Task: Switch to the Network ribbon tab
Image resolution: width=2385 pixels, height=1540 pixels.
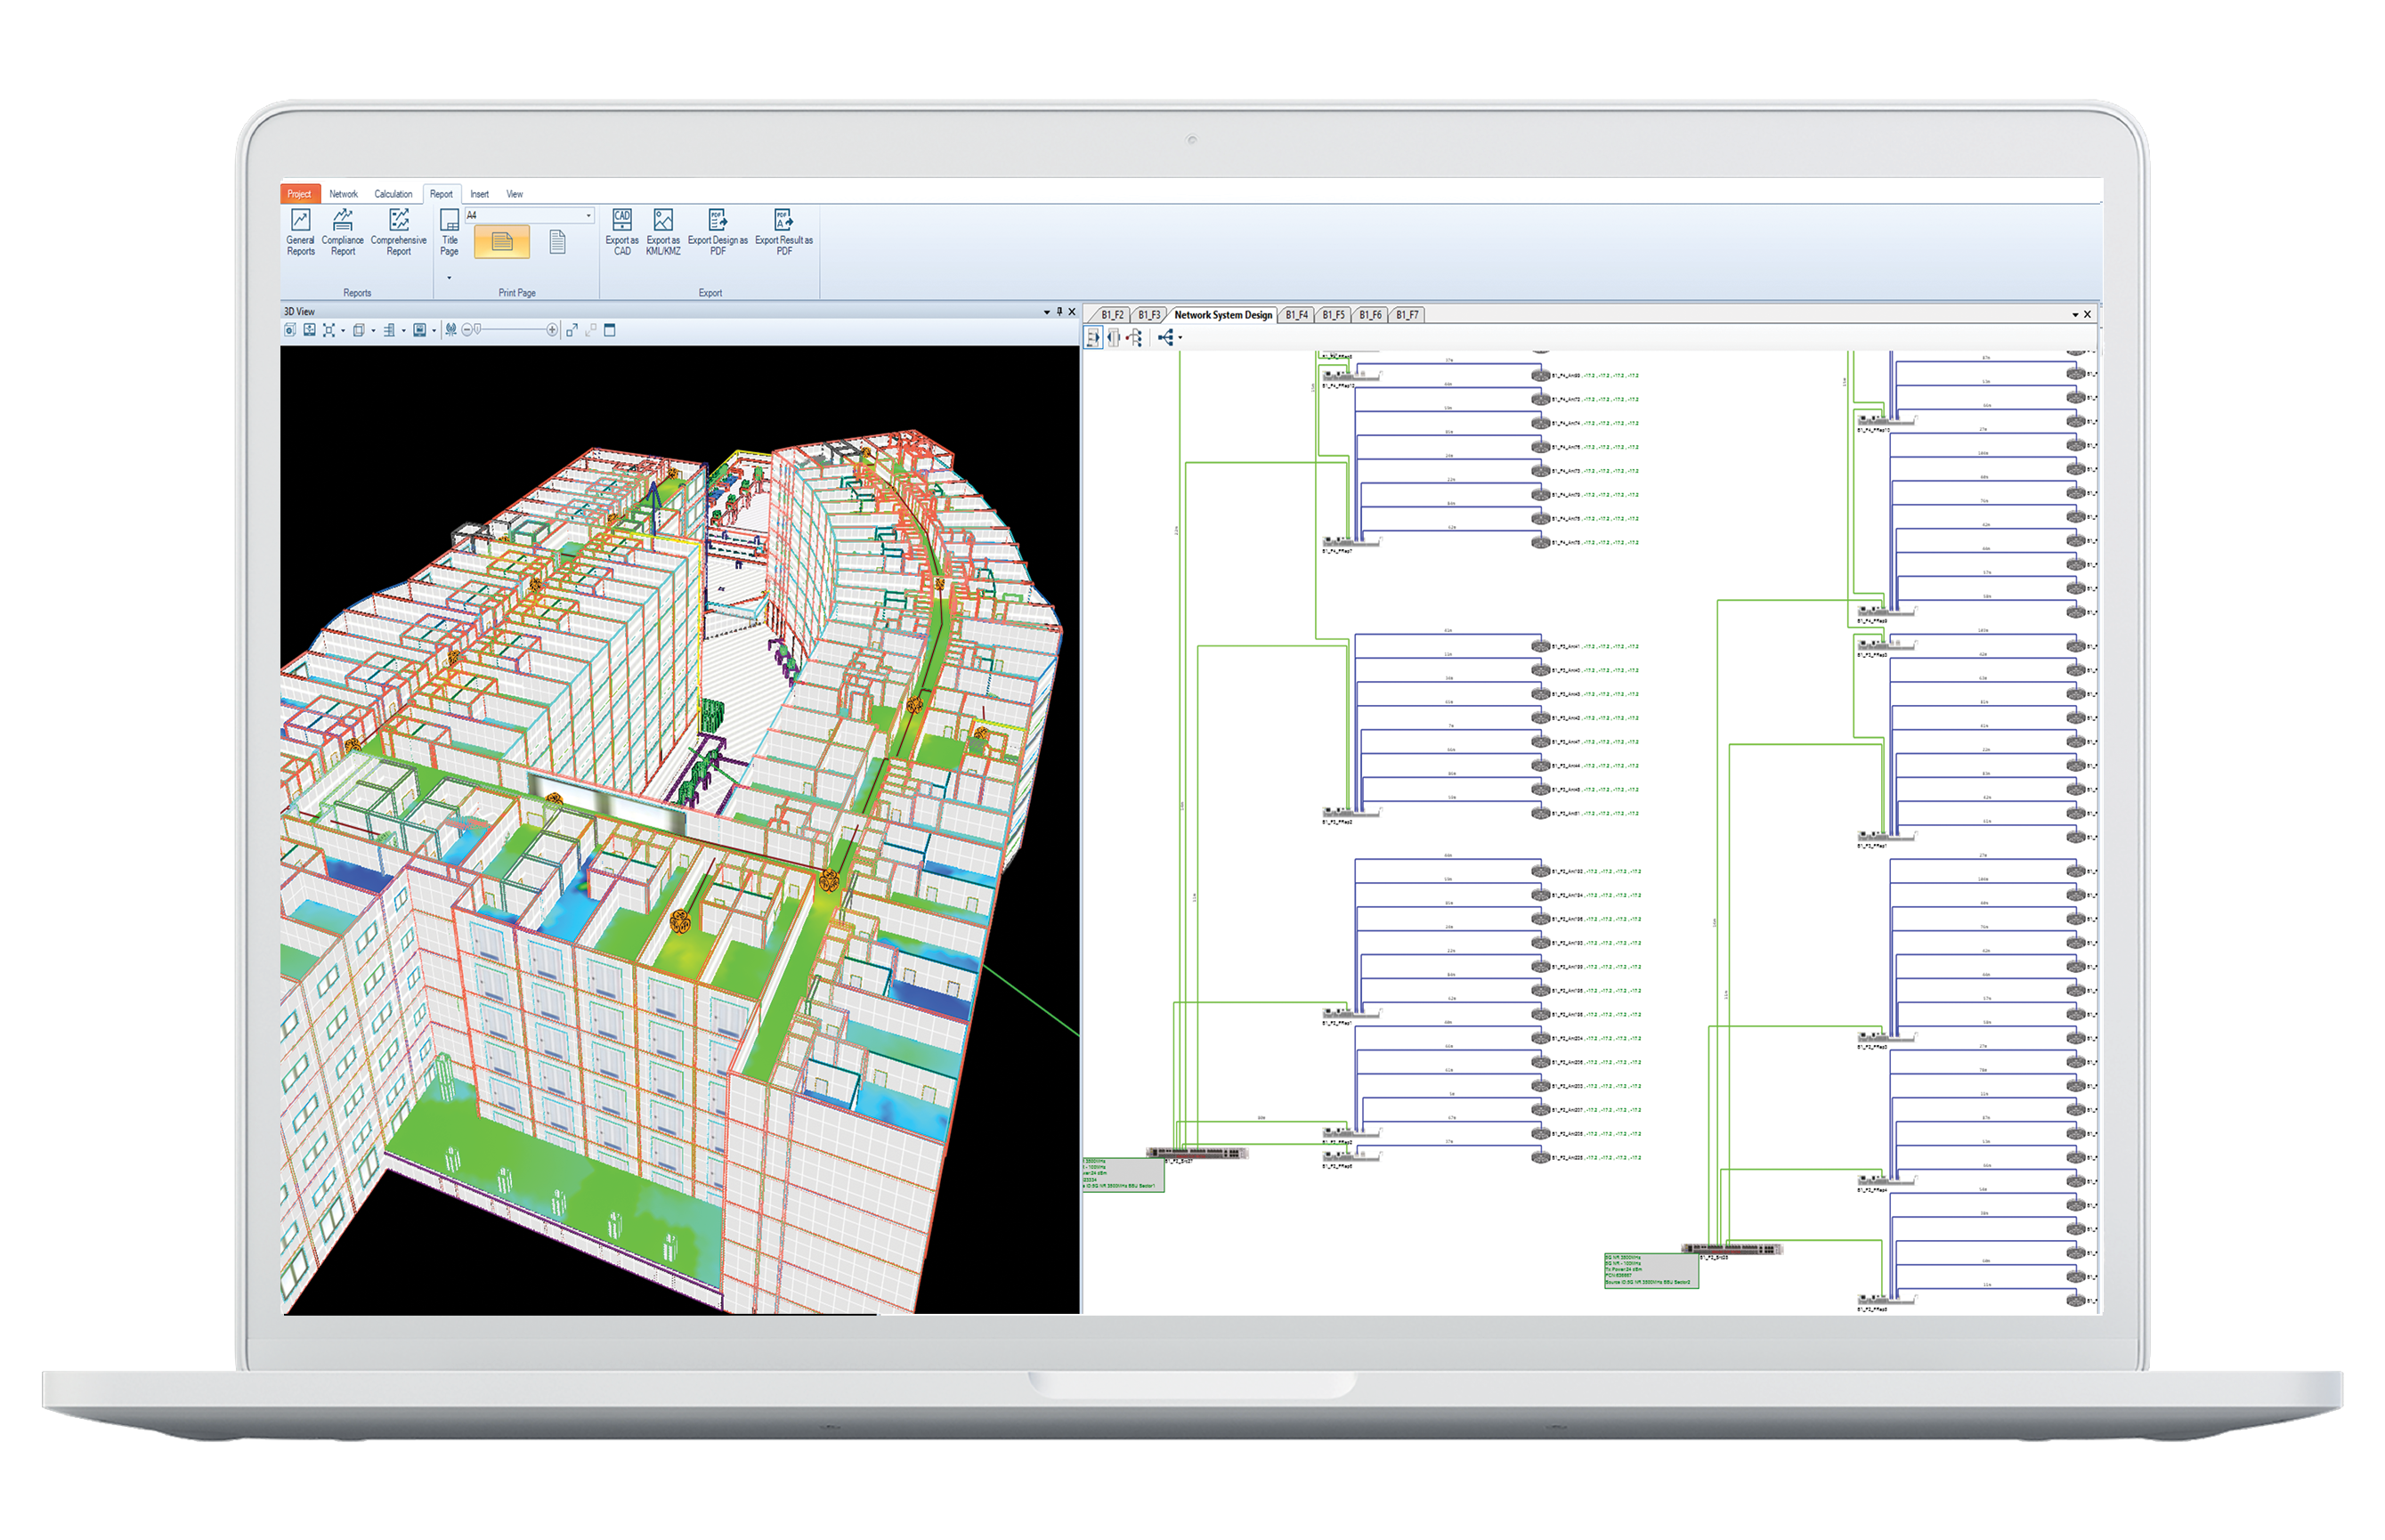Action: coord(343,194)
